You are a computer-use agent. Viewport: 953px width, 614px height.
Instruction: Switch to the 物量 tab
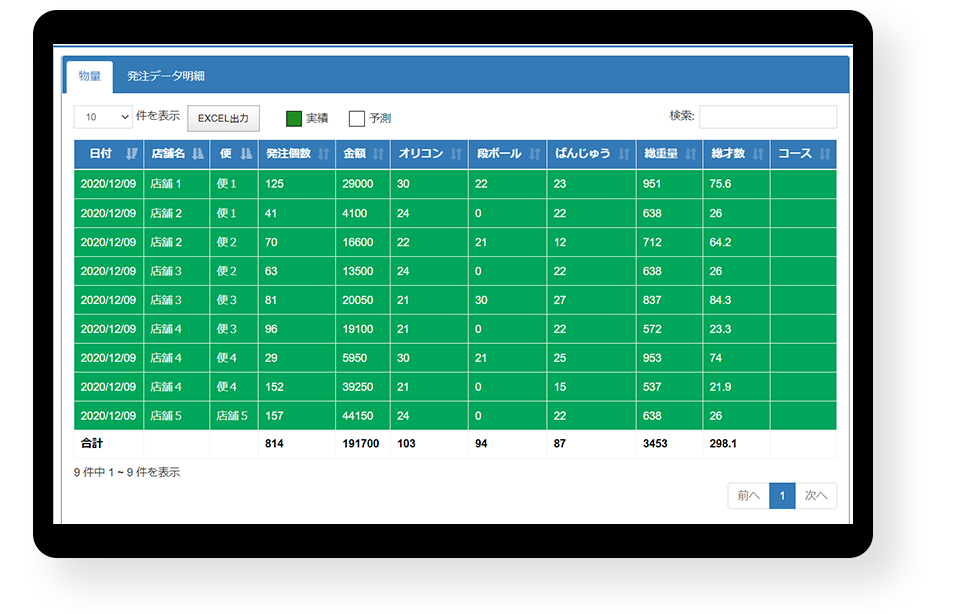pyautogui.click(x=89, y=76)
